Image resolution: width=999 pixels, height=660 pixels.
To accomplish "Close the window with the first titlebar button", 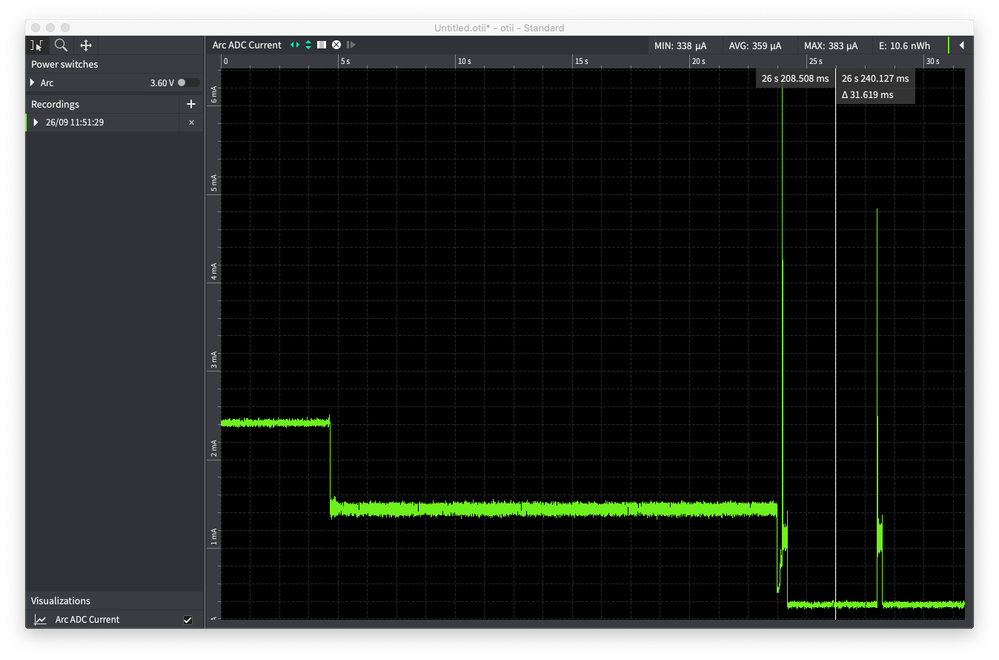I will coord(36,27).
